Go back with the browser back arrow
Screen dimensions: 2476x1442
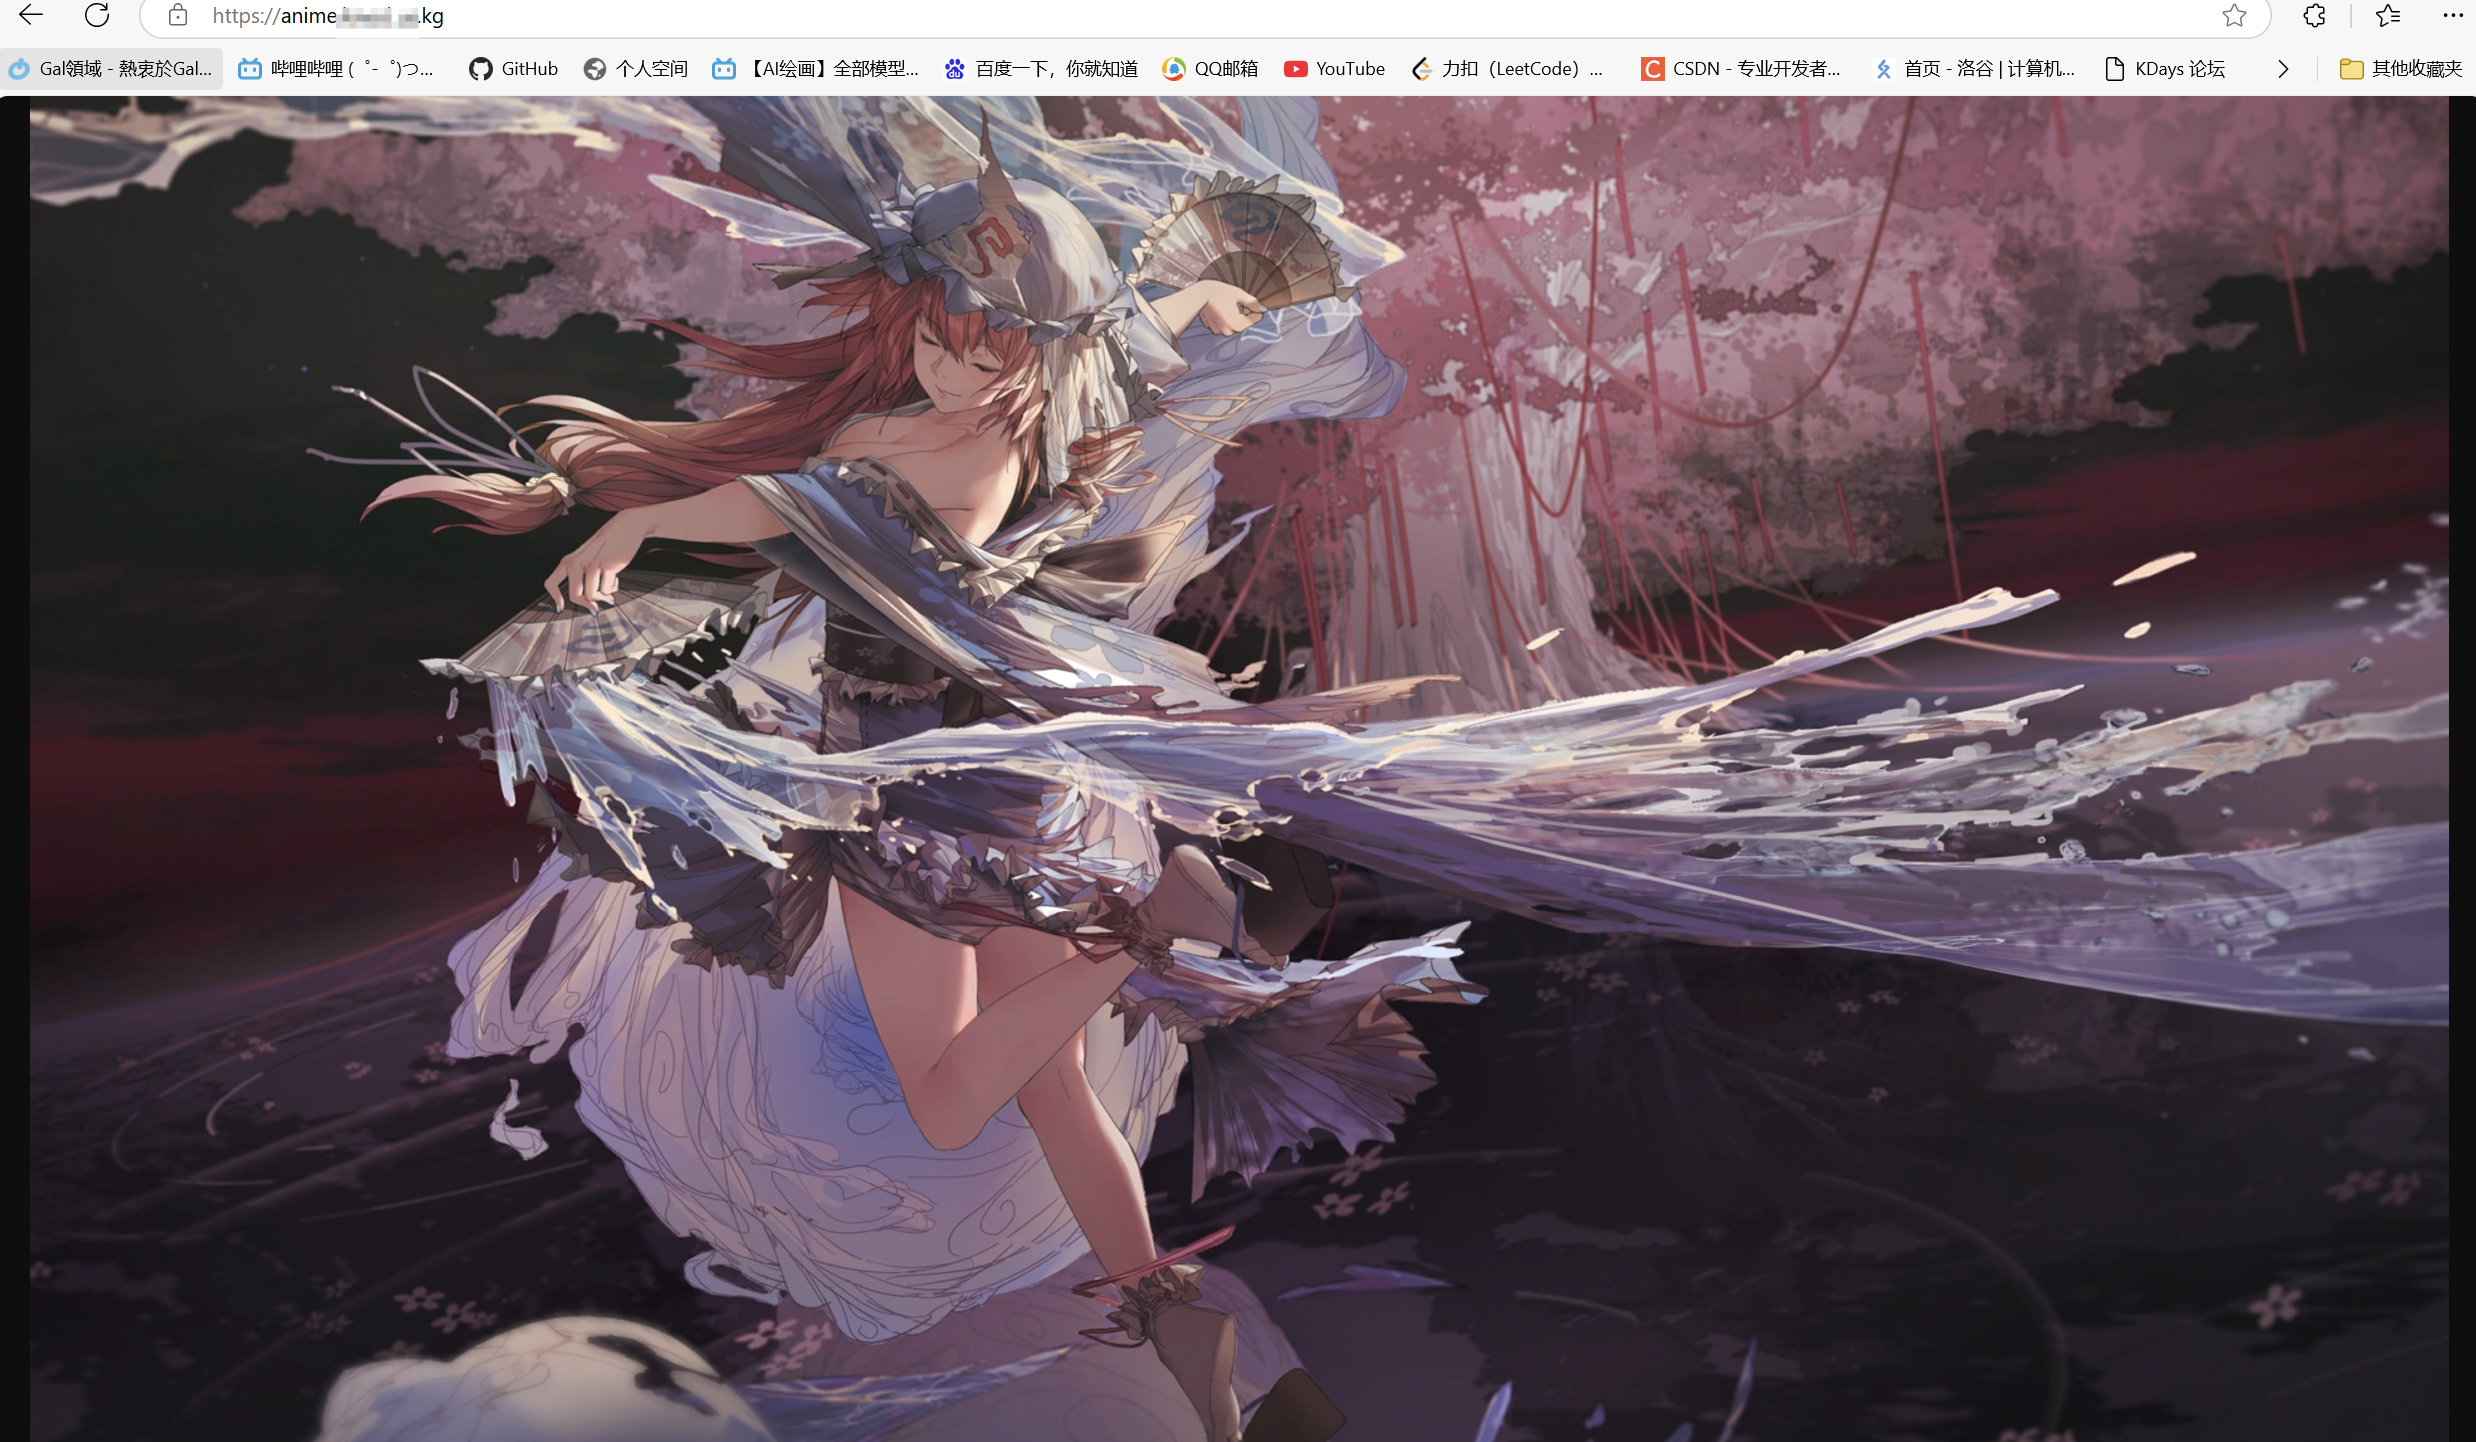click(31, 14)
